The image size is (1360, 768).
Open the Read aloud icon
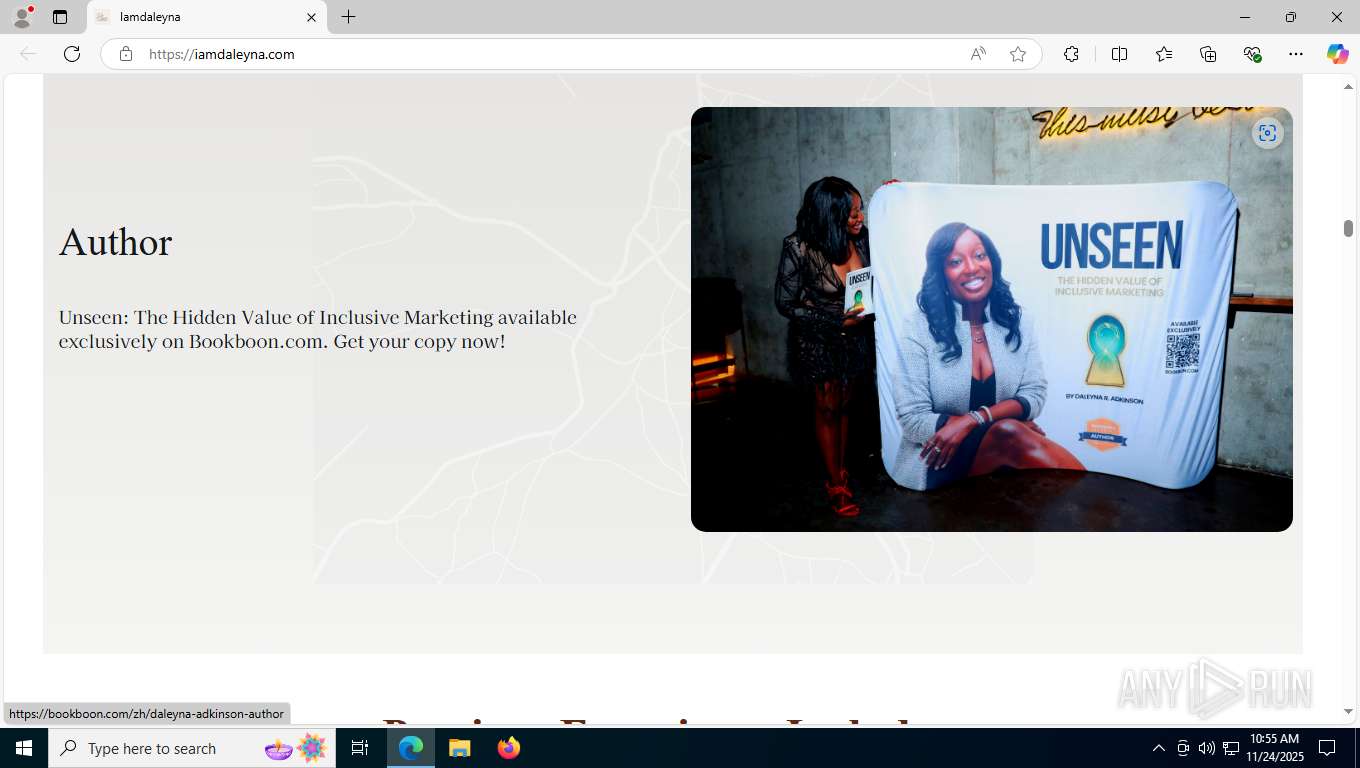978,54
